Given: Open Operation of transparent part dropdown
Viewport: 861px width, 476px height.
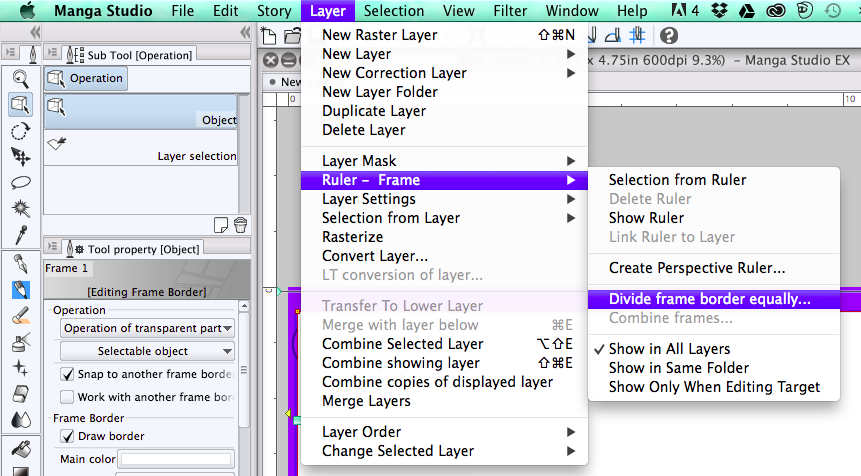Looking at the screenshot, I should tap(147, 328).
